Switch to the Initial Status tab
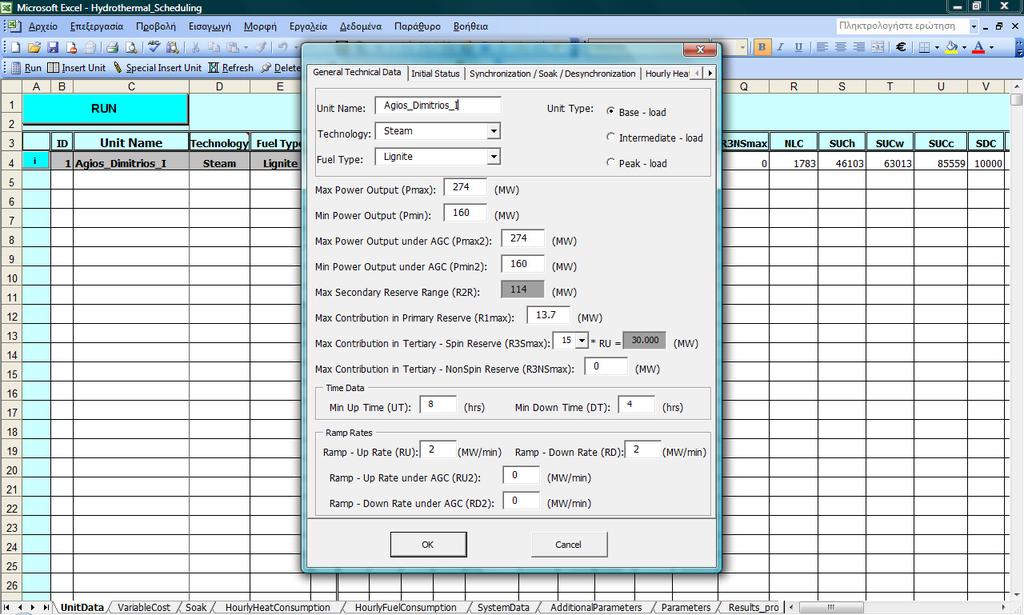The image size is (1024, 615). coord(435,74)
